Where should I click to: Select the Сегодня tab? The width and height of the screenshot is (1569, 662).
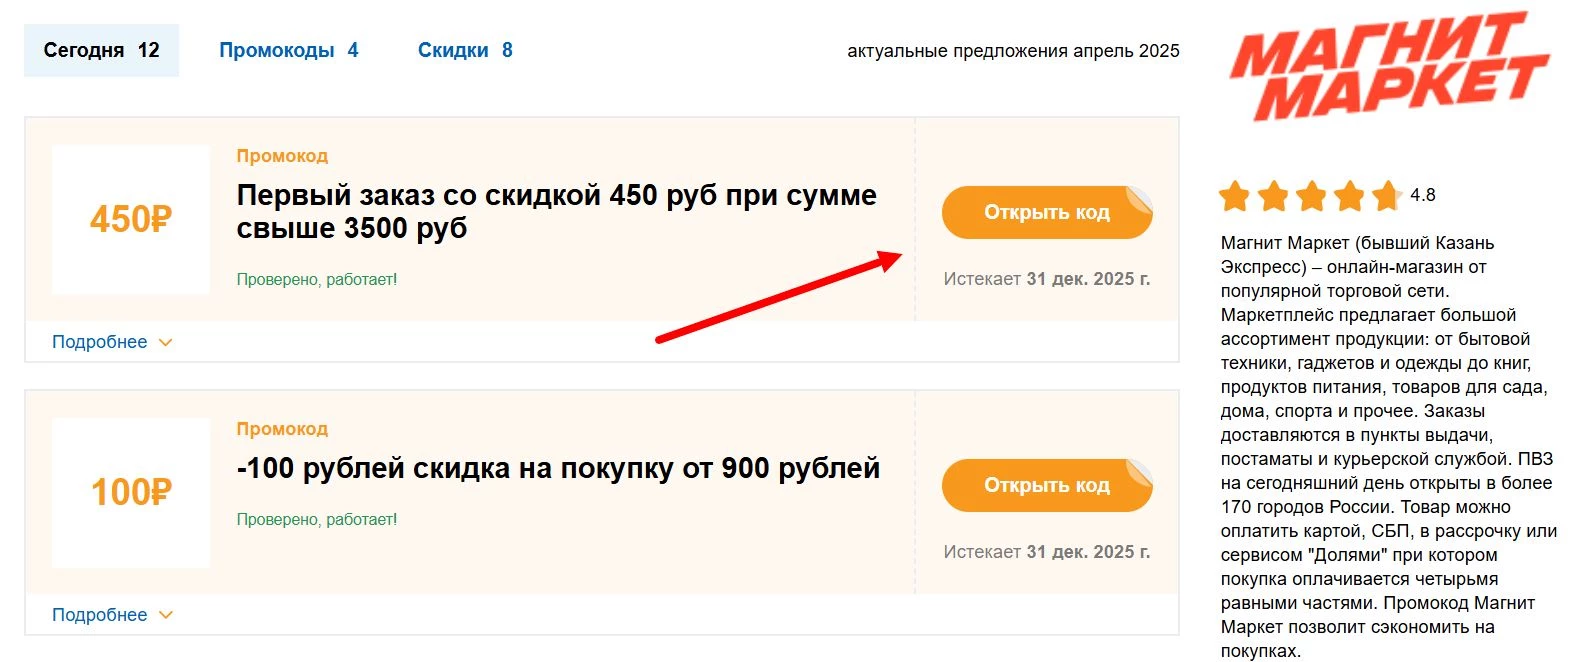[x=100, y=49]
